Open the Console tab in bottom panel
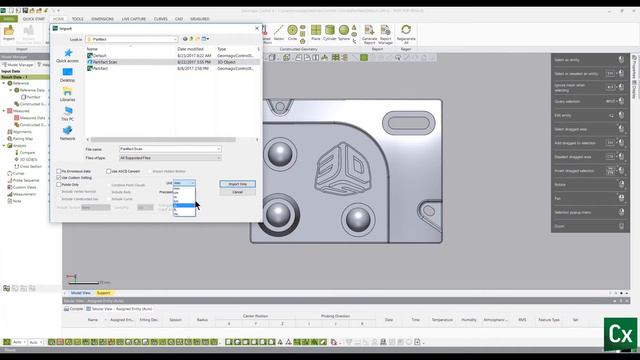Screen dimensions: 640x360 [x=73, y=309]
